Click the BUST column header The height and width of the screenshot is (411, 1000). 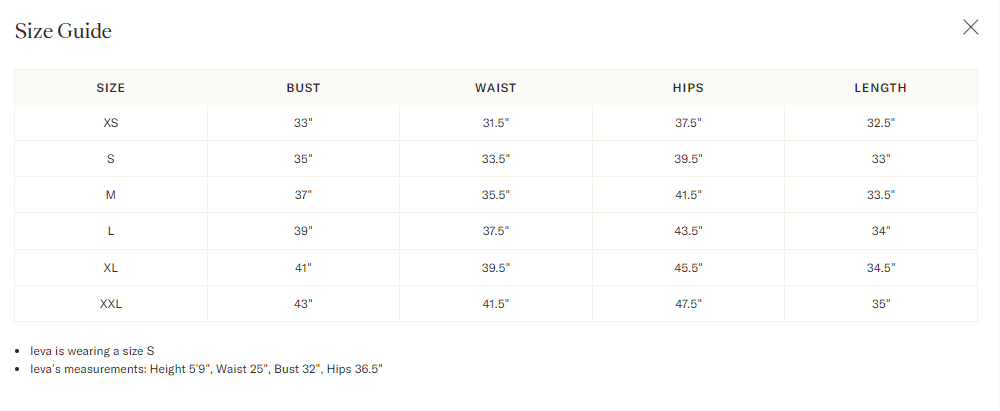303,88
